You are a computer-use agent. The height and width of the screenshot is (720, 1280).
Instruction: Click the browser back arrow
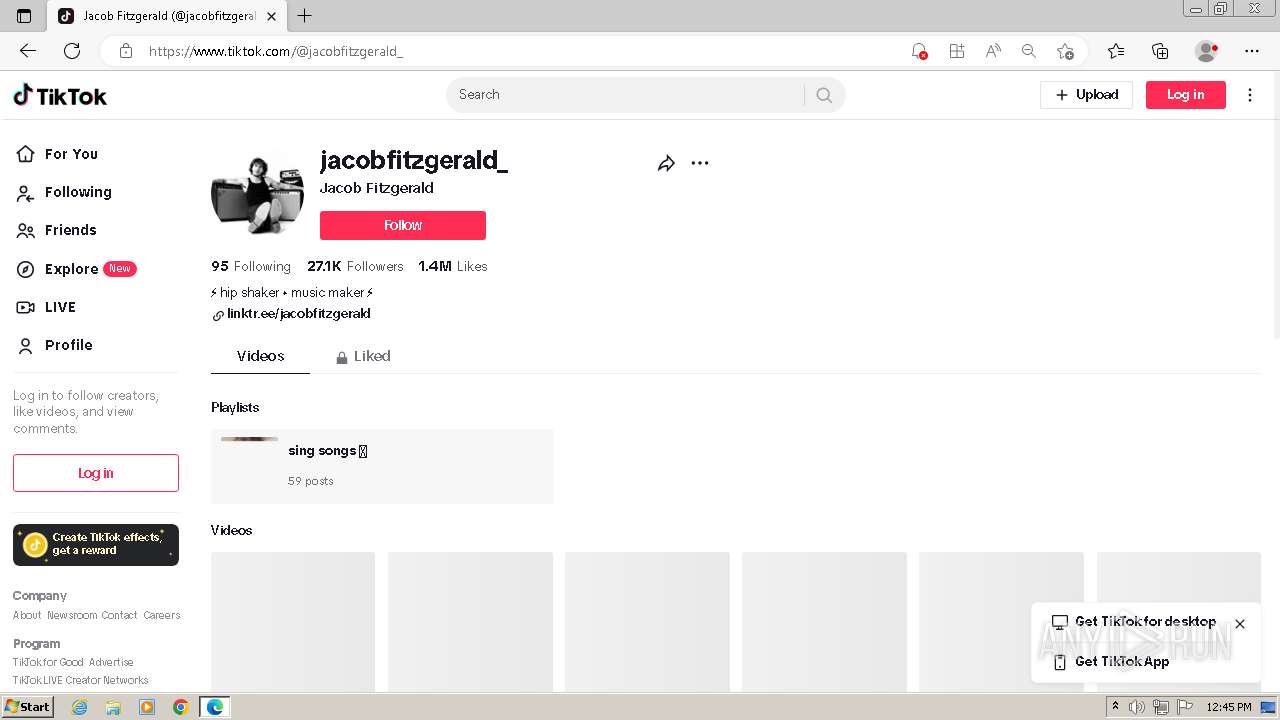tap(28, 51)
